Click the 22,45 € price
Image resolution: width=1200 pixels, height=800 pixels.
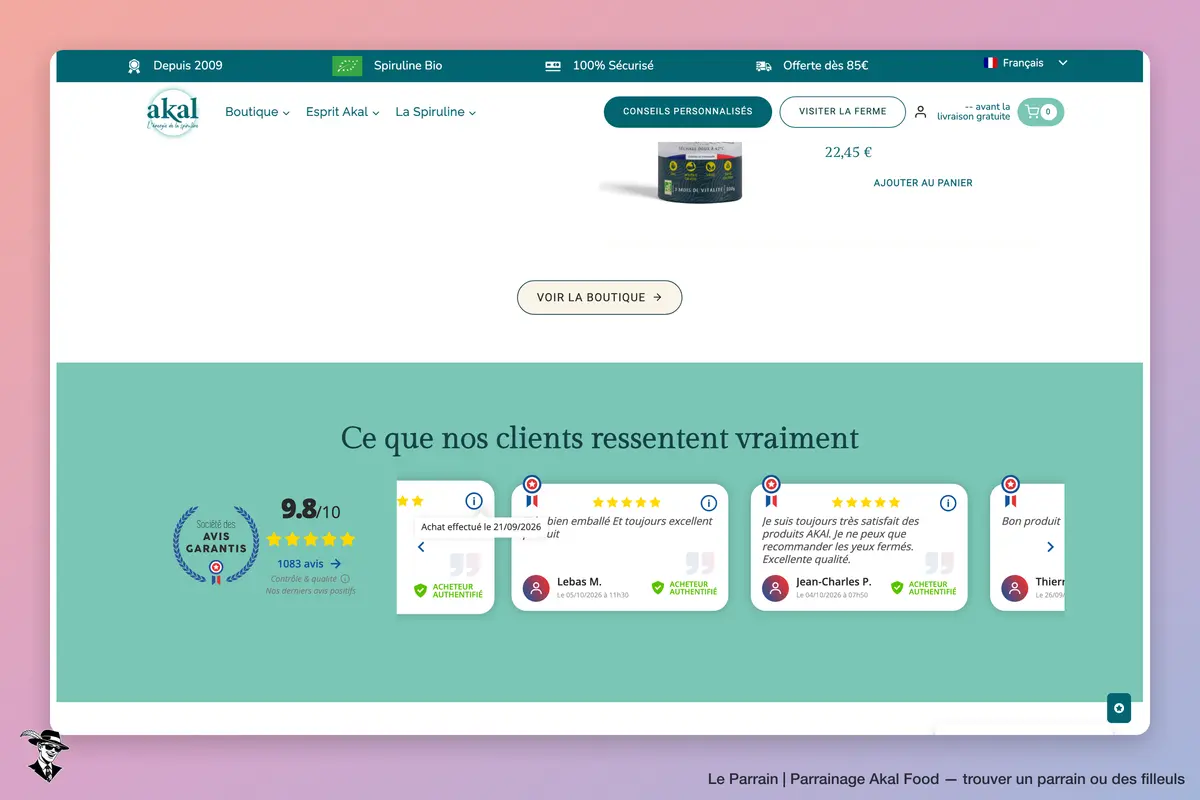pos(848,153)
